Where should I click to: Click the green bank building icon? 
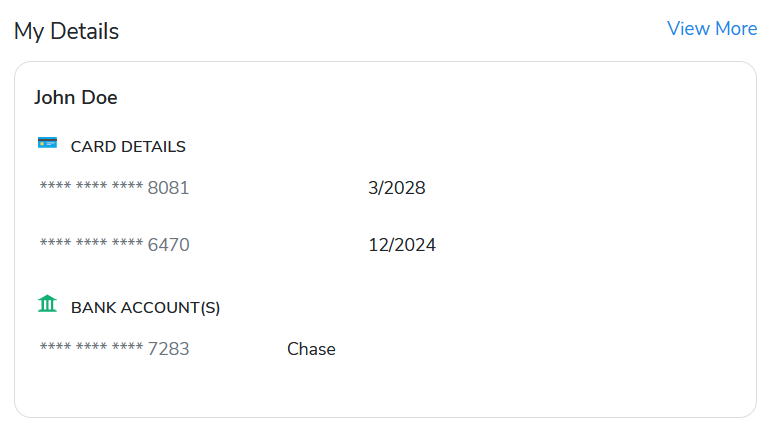click(x=47, y=303)
